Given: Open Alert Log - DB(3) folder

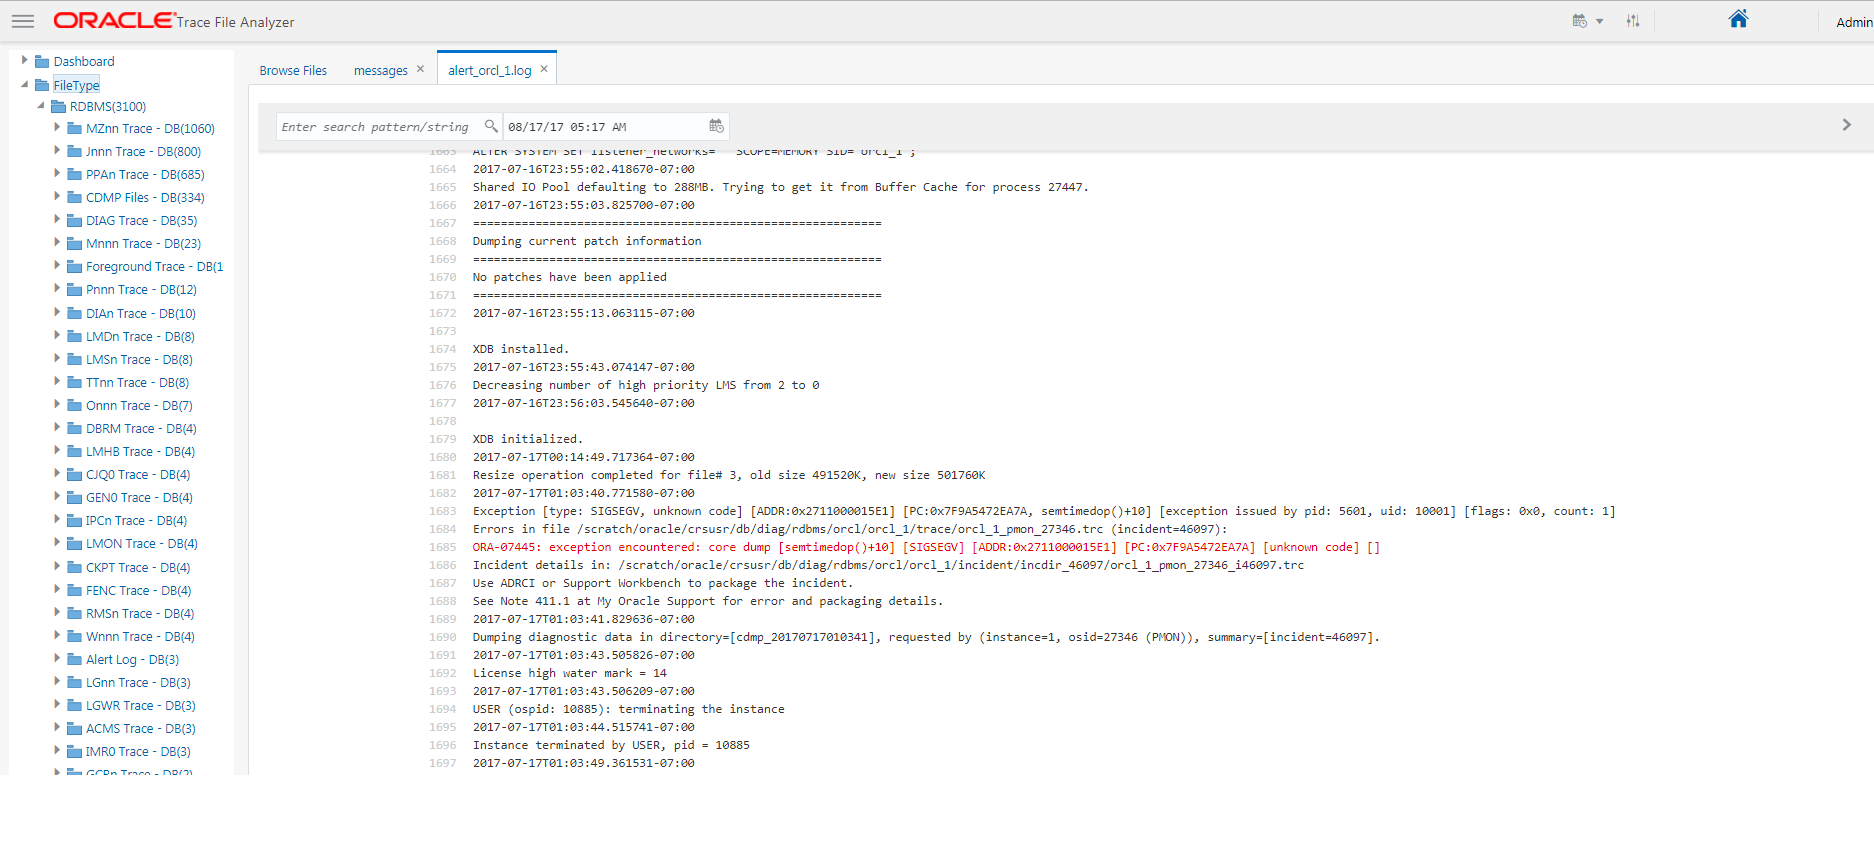Looking at the screenshot, I should click(x=132, y=659).
